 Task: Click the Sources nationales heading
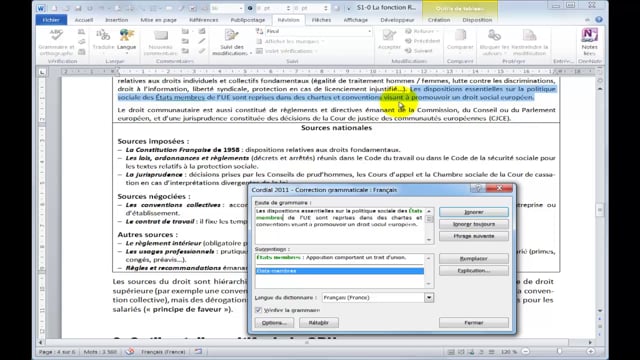(336, 128)
